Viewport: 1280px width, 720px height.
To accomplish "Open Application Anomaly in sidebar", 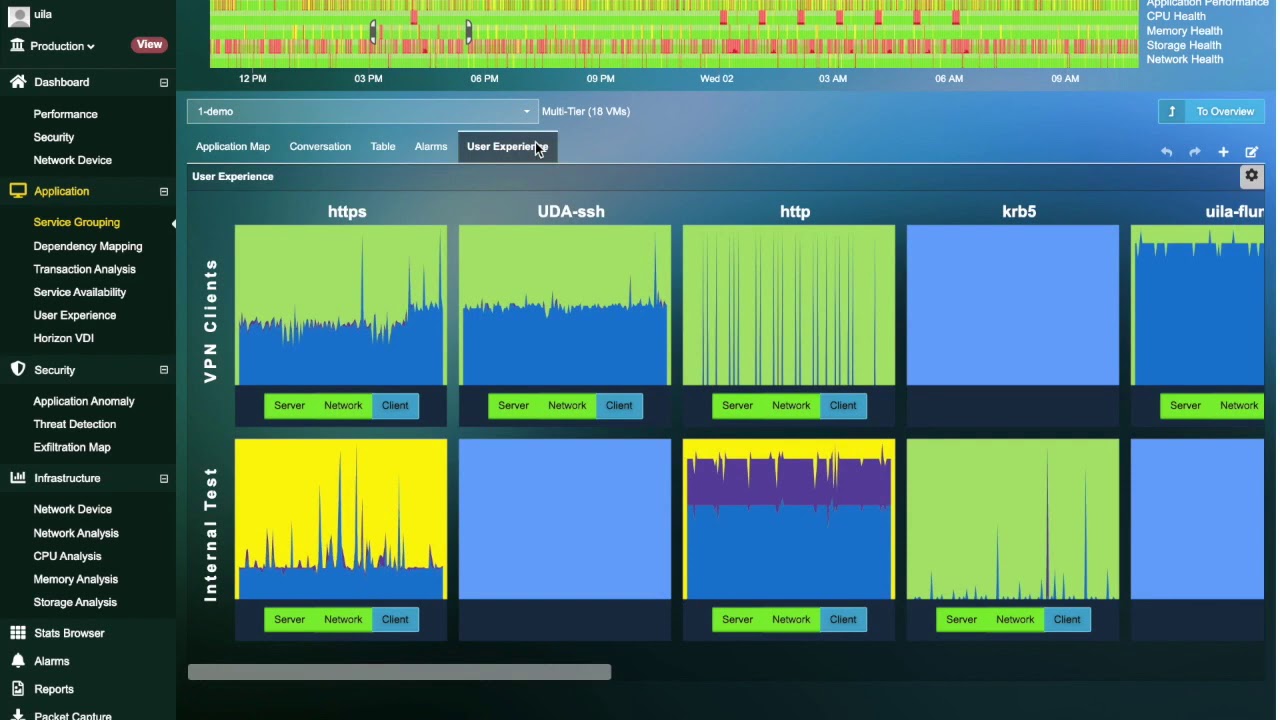I will (84, 401).
